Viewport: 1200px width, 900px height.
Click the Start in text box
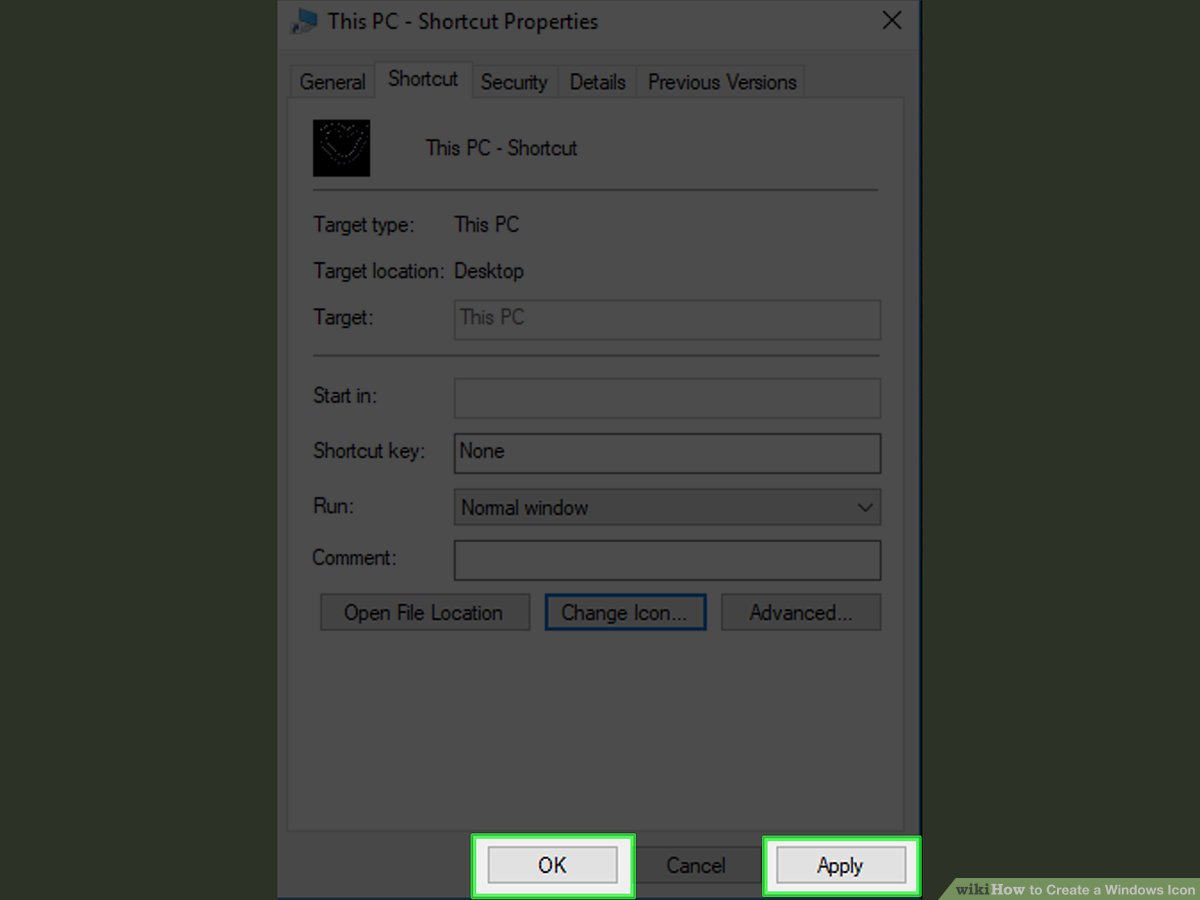pyautogui.click(x=667, y=397)
